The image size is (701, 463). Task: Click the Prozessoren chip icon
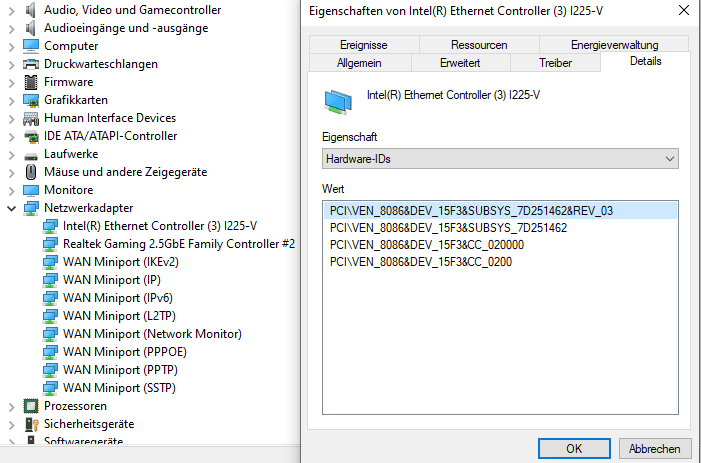tap(31, 406)
